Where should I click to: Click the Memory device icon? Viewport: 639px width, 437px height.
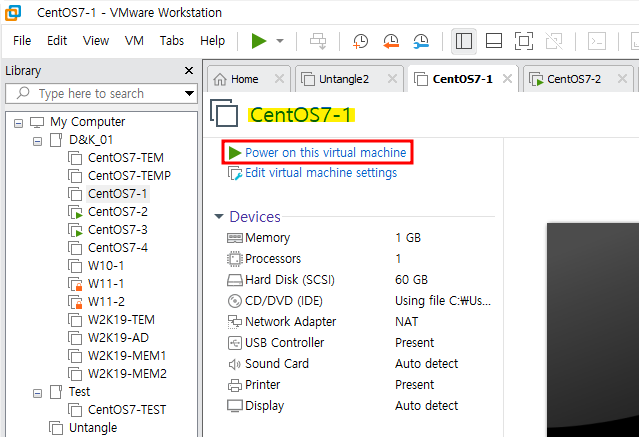coord(235,238)
